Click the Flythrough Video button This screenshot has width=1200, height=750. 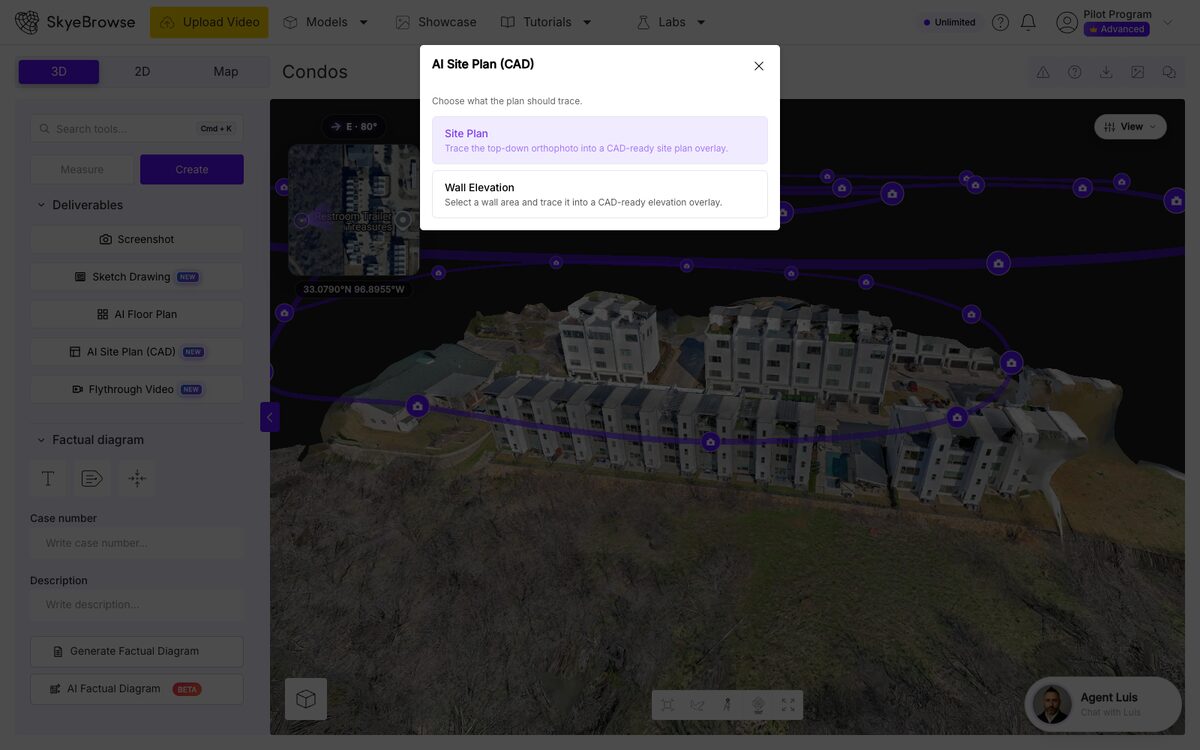tap(137, 389)
